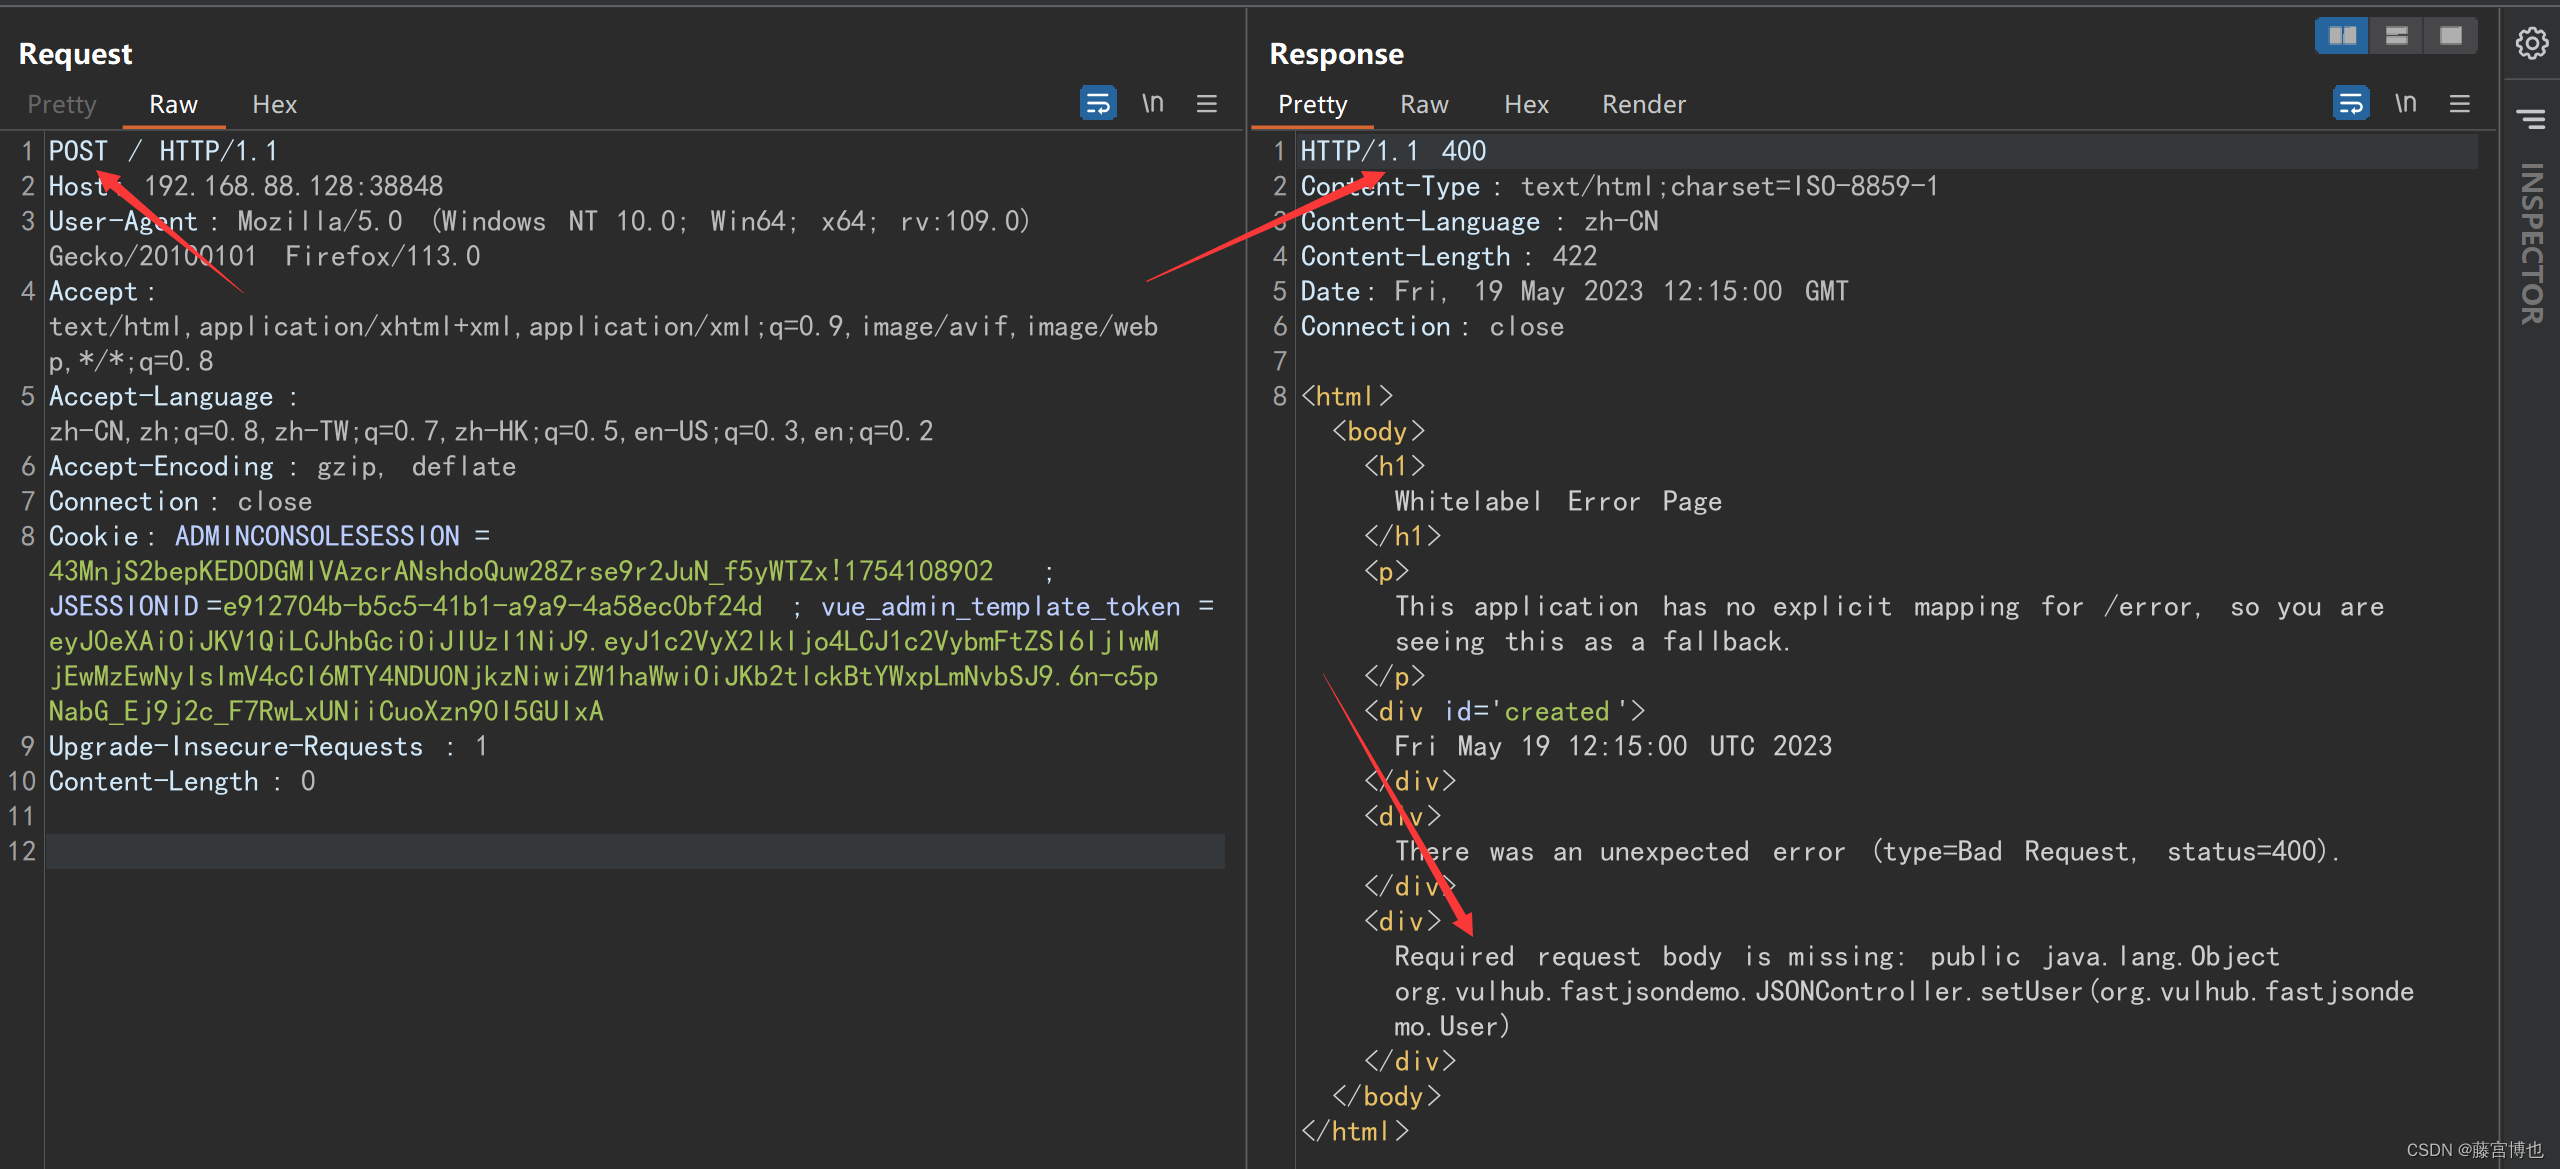Click the POST / HTTP/1.1 request line
The height and width of the screenshot is (1169, 2560).
163,151
